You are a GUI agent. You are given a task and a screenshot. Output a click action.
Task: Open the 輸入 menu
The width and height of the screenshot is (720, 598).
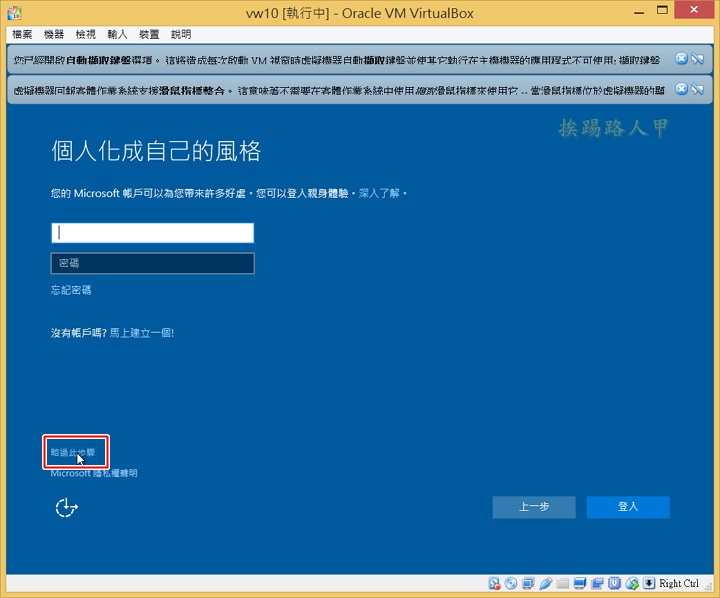coord(117,34)
